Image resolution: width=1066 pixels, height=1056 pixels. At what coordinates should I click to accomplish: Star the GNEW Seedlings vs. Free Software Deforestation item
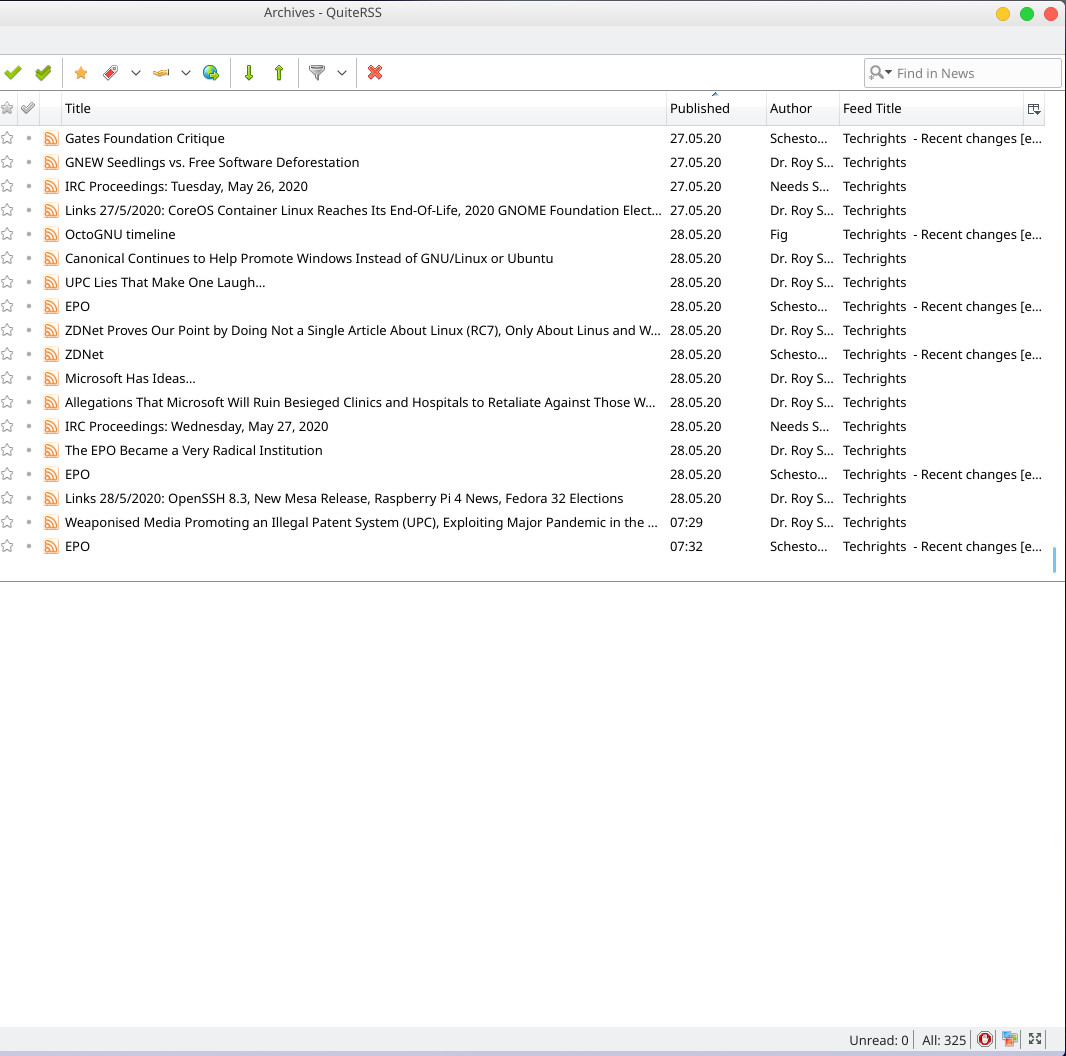7,162
